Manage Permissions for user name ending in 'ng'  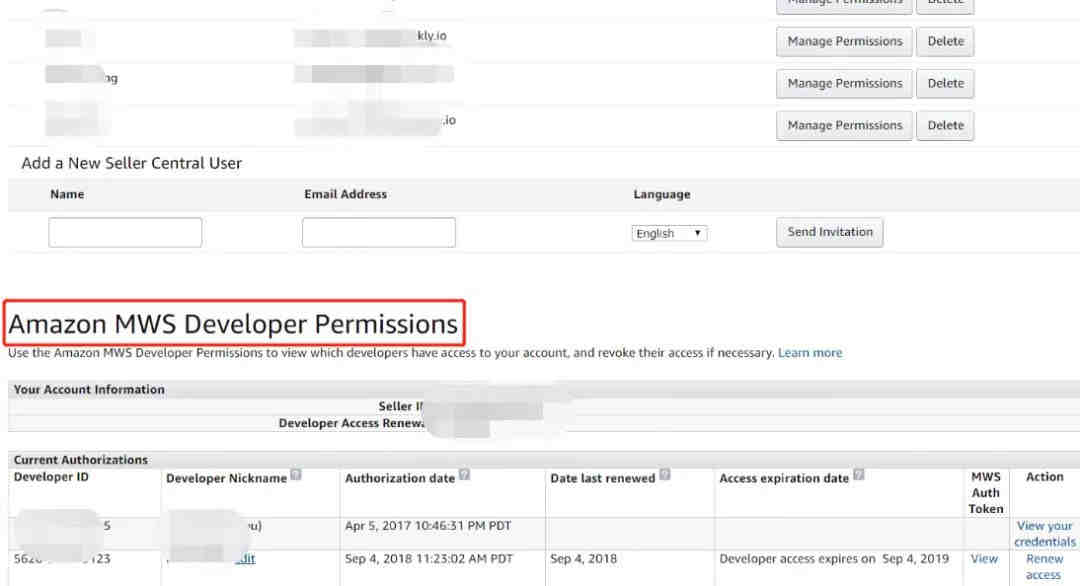point(844,83)
